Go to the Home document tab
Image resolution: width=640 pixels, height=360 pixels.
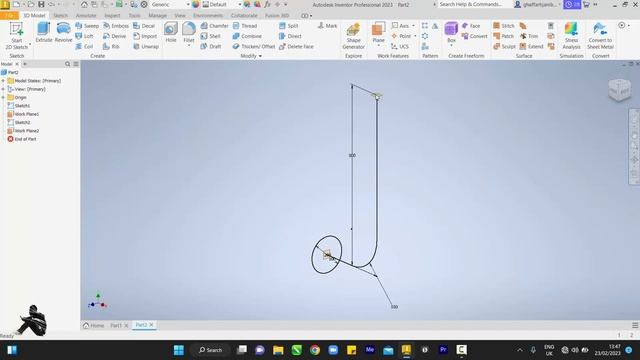click(94, 325)
